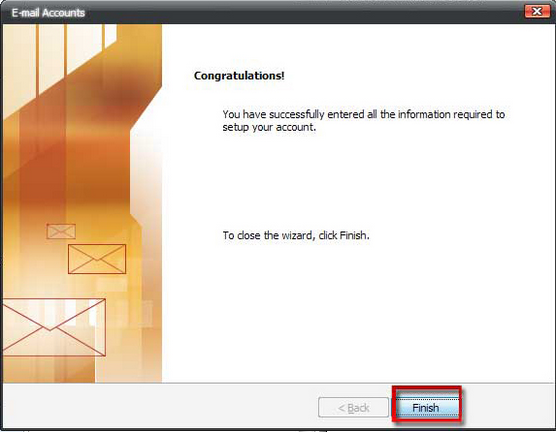Click the medium envelope icon in banner
The width and height of the screenshot is (556, 432).
[97, 259]
